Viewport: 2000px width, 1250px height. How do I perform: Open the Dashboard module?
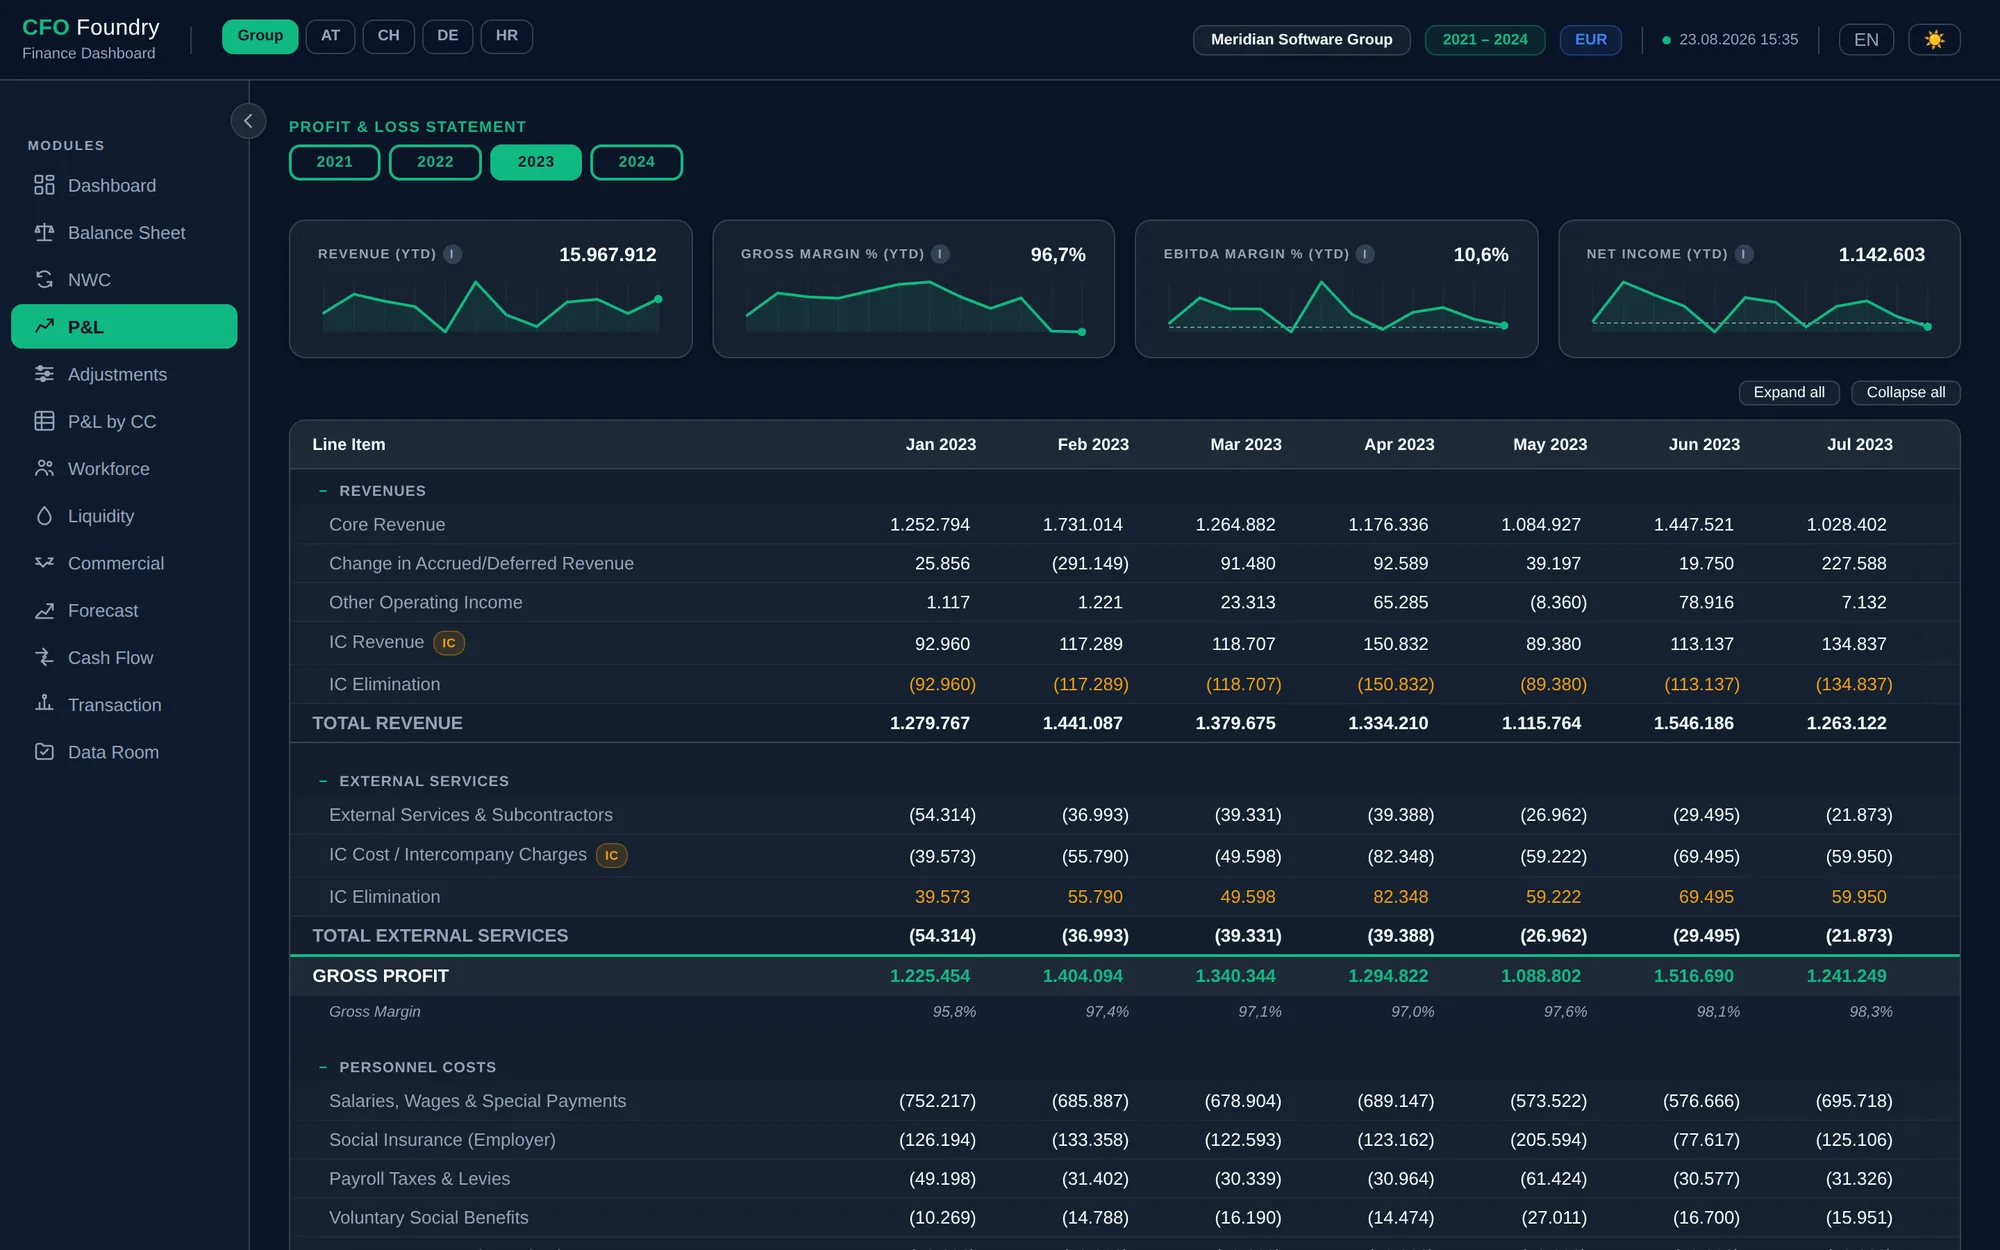(x=124, y=185)
